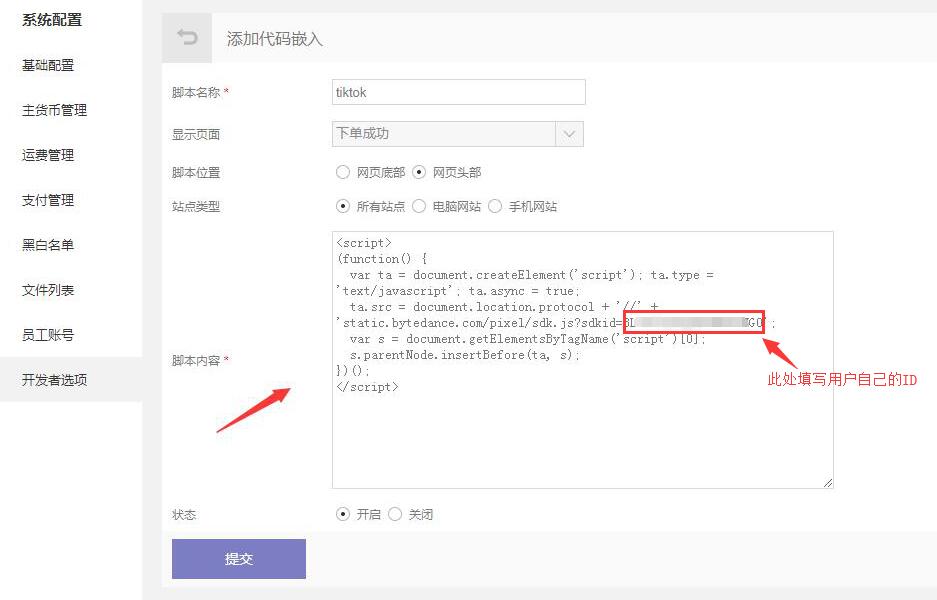Go to 运费管理 menu item

pyautogui.click(x=48, y=155)
